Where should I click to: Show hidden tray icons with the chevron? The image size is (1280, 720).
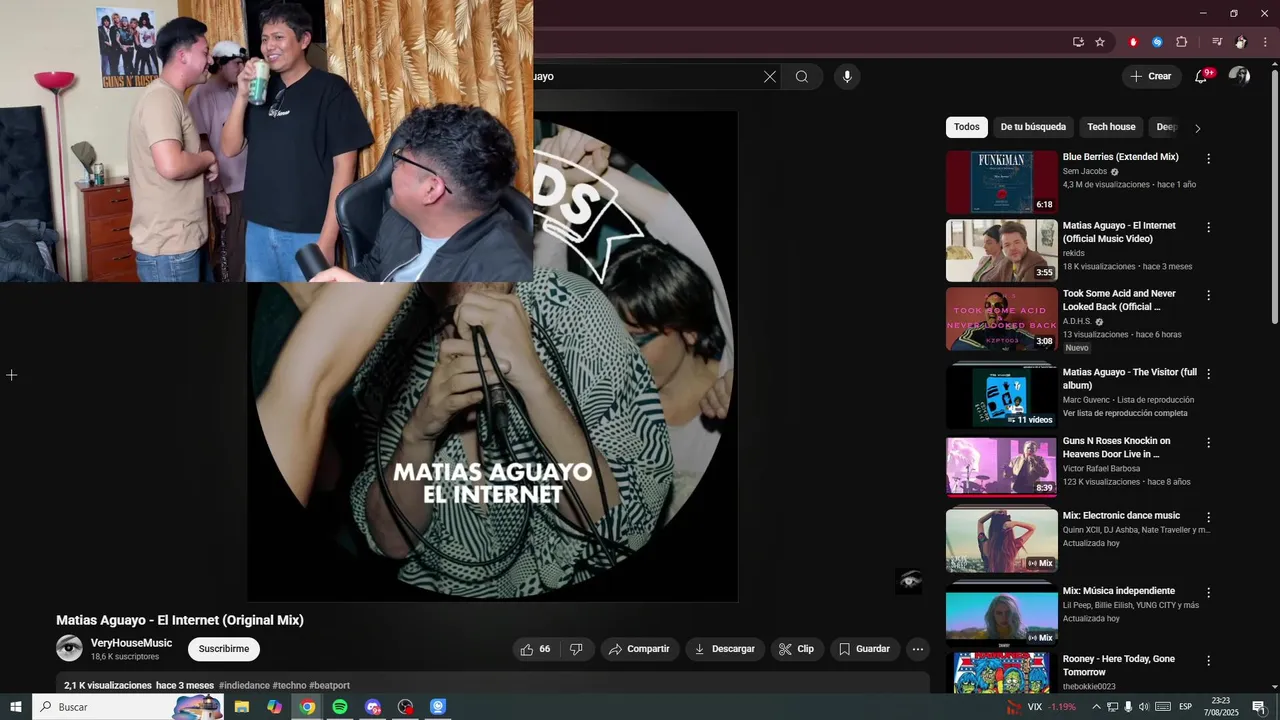click(1096, 707)
